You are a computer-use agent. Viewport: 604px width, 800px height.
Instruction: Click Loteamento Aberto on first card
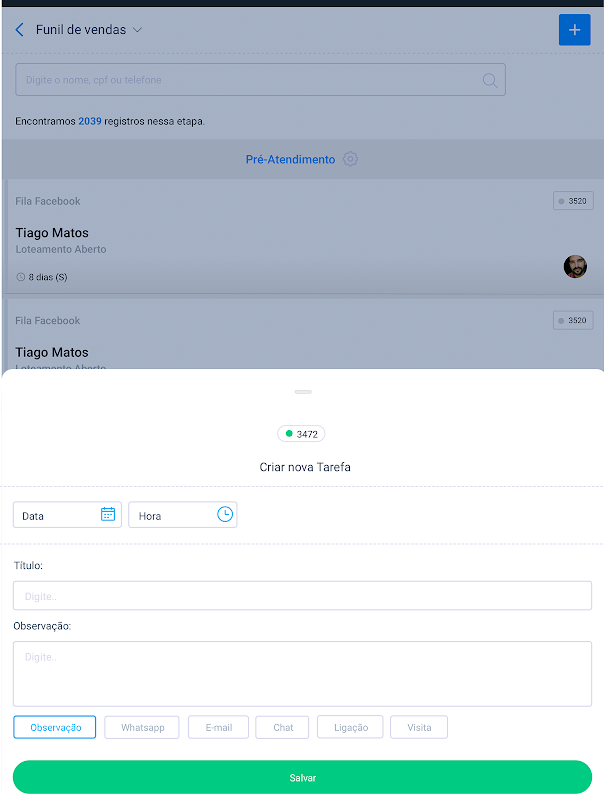pyautogui.click(x=61, y=249)
